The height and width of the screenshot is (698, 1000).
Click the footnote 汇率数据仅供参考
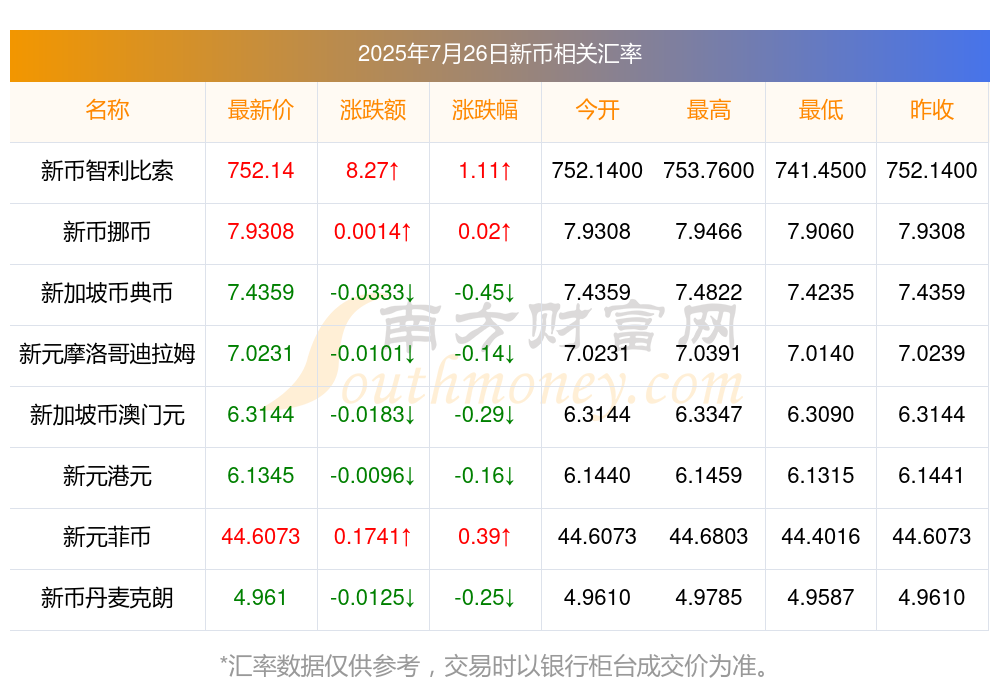(x=324, y=666)
